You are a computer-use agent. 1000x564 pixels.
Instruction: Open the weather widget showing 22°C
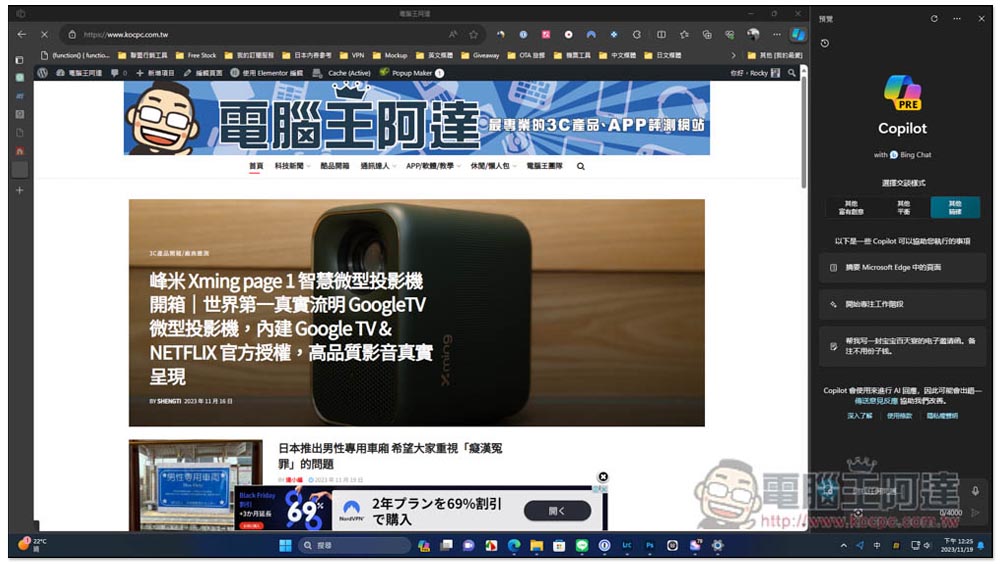pyautogui.click(x=32, y=545)
